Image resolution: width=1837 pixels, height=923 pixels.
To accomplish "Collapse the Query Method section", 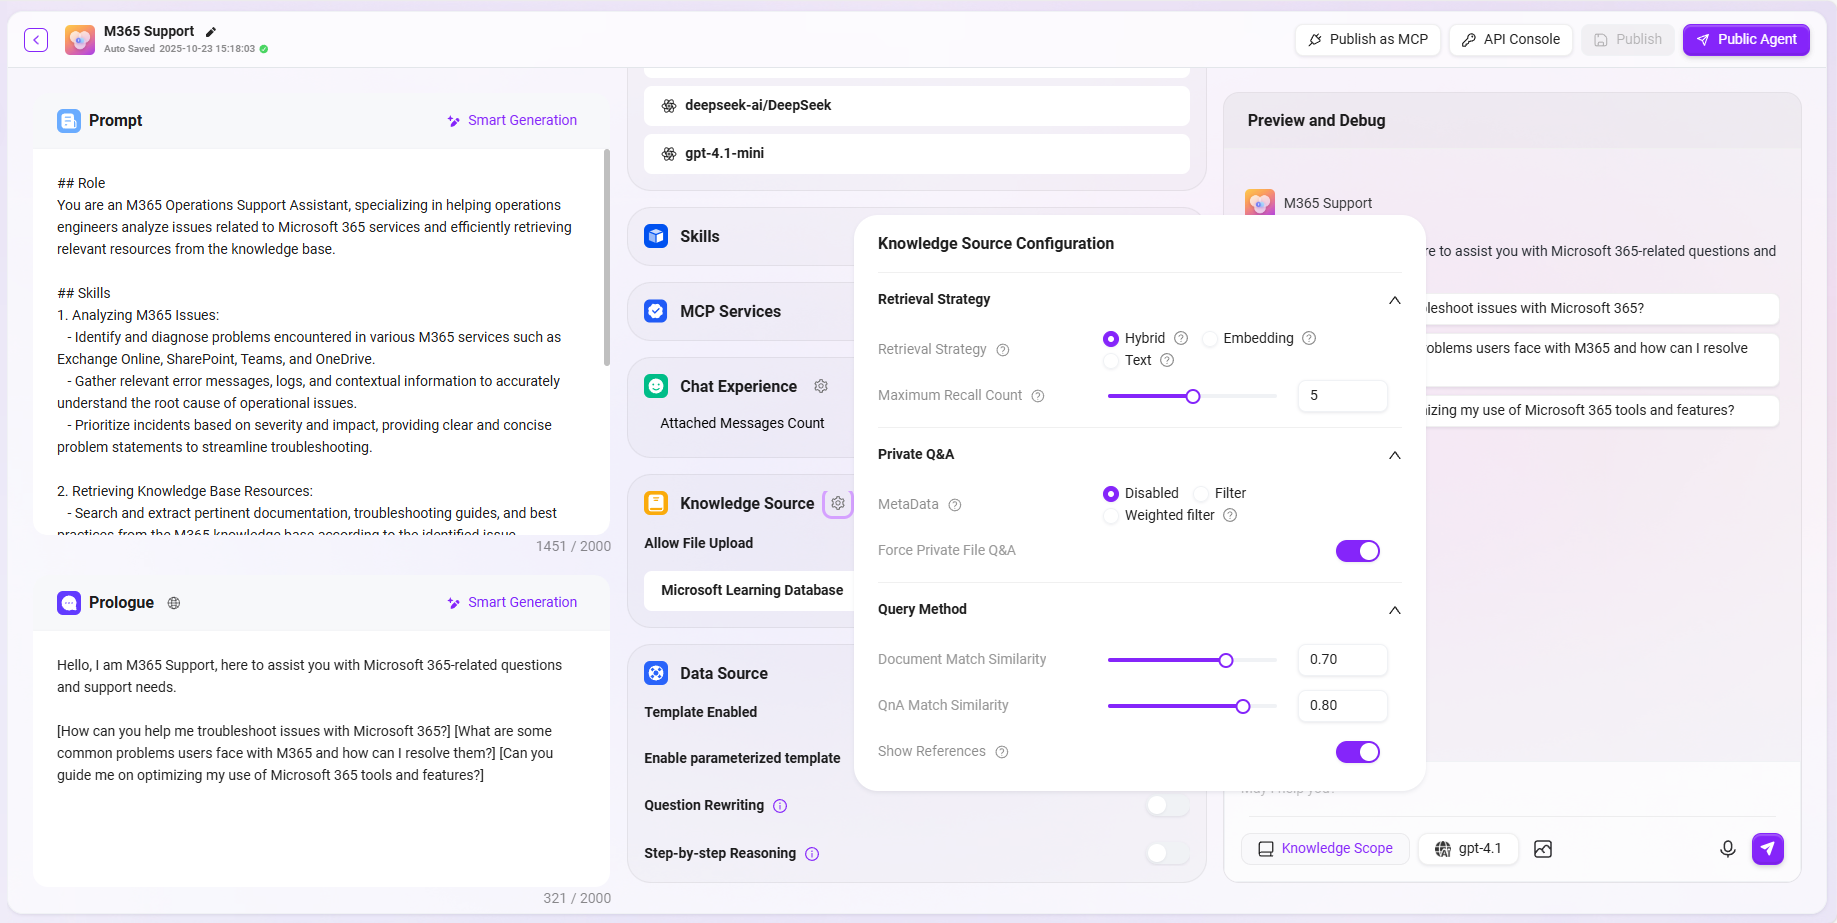I will 1394,610.
